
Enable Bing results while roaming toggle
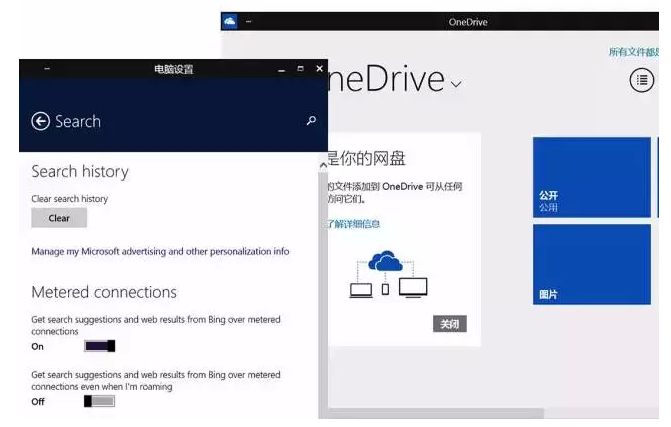pos(100,401)
